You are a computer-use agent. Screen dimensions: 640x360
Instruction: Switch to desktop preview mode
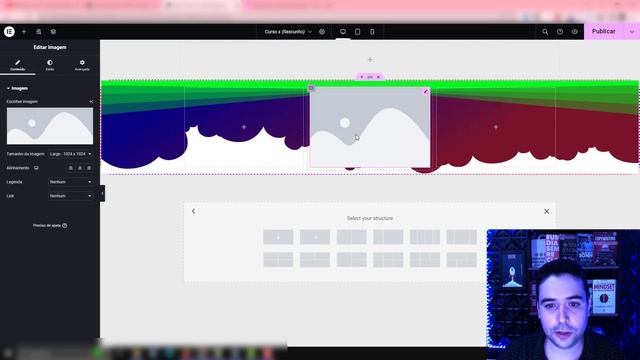[343, 31]
